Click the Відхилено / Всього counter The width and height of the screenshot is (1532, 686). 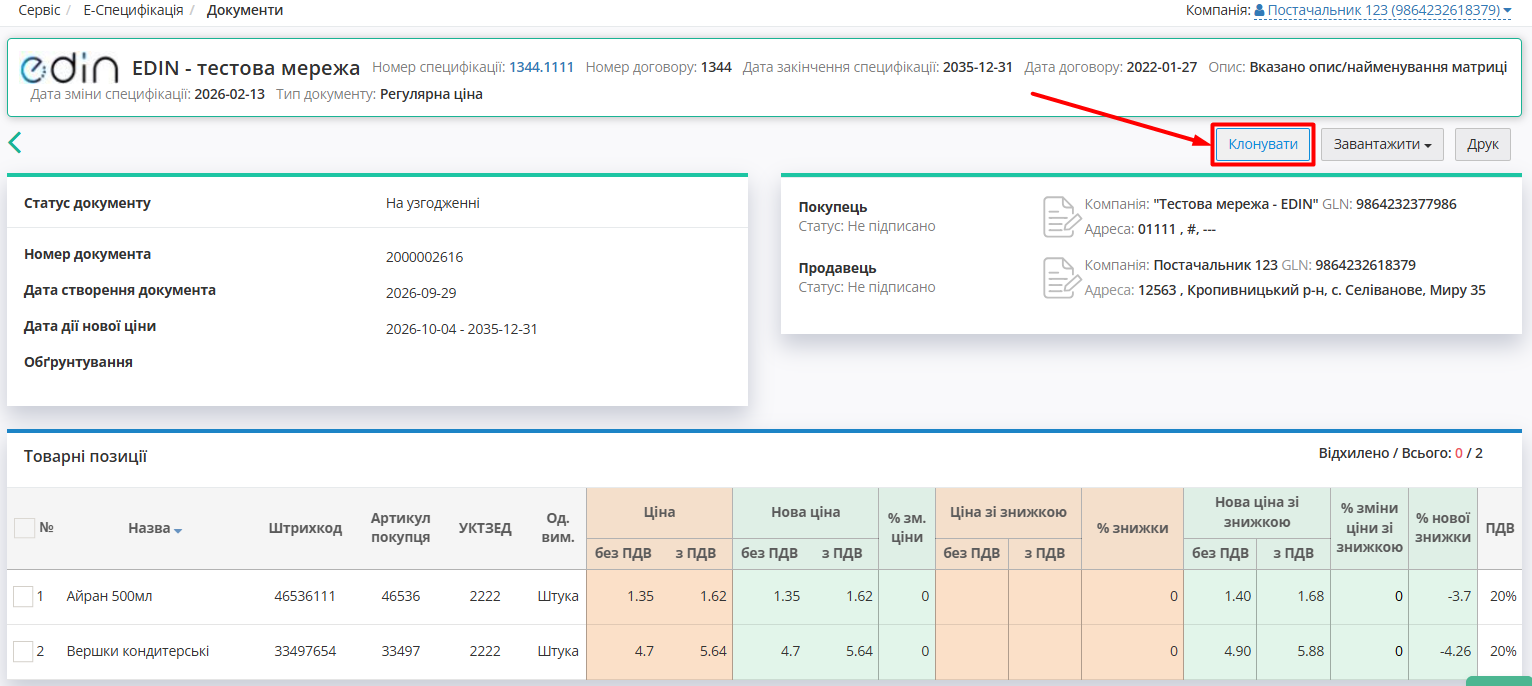[x=1400, y=453]
